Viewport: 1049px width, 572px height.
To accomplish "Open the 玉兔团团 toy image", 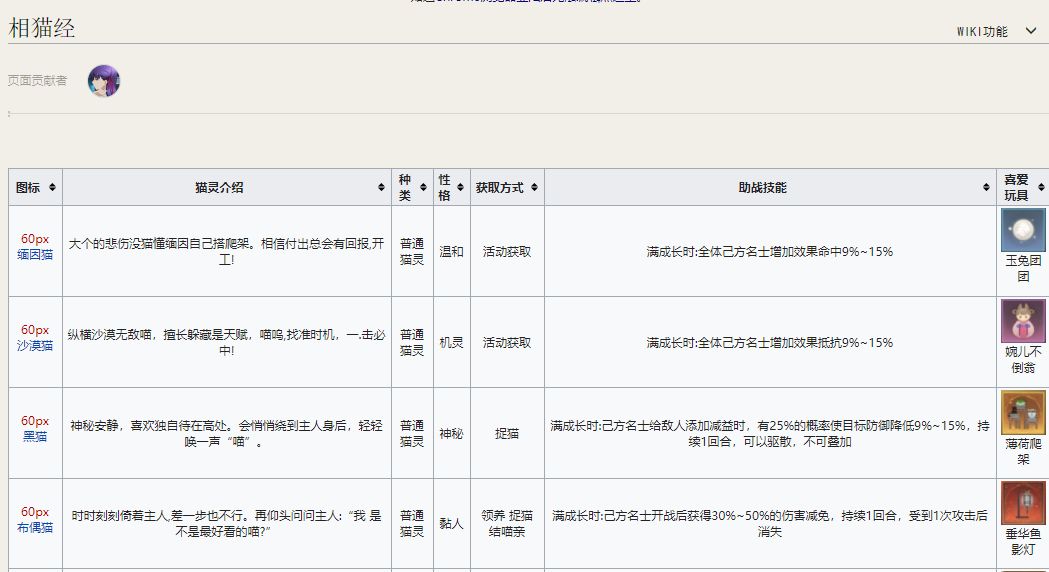I will (x=1023, y=230).
